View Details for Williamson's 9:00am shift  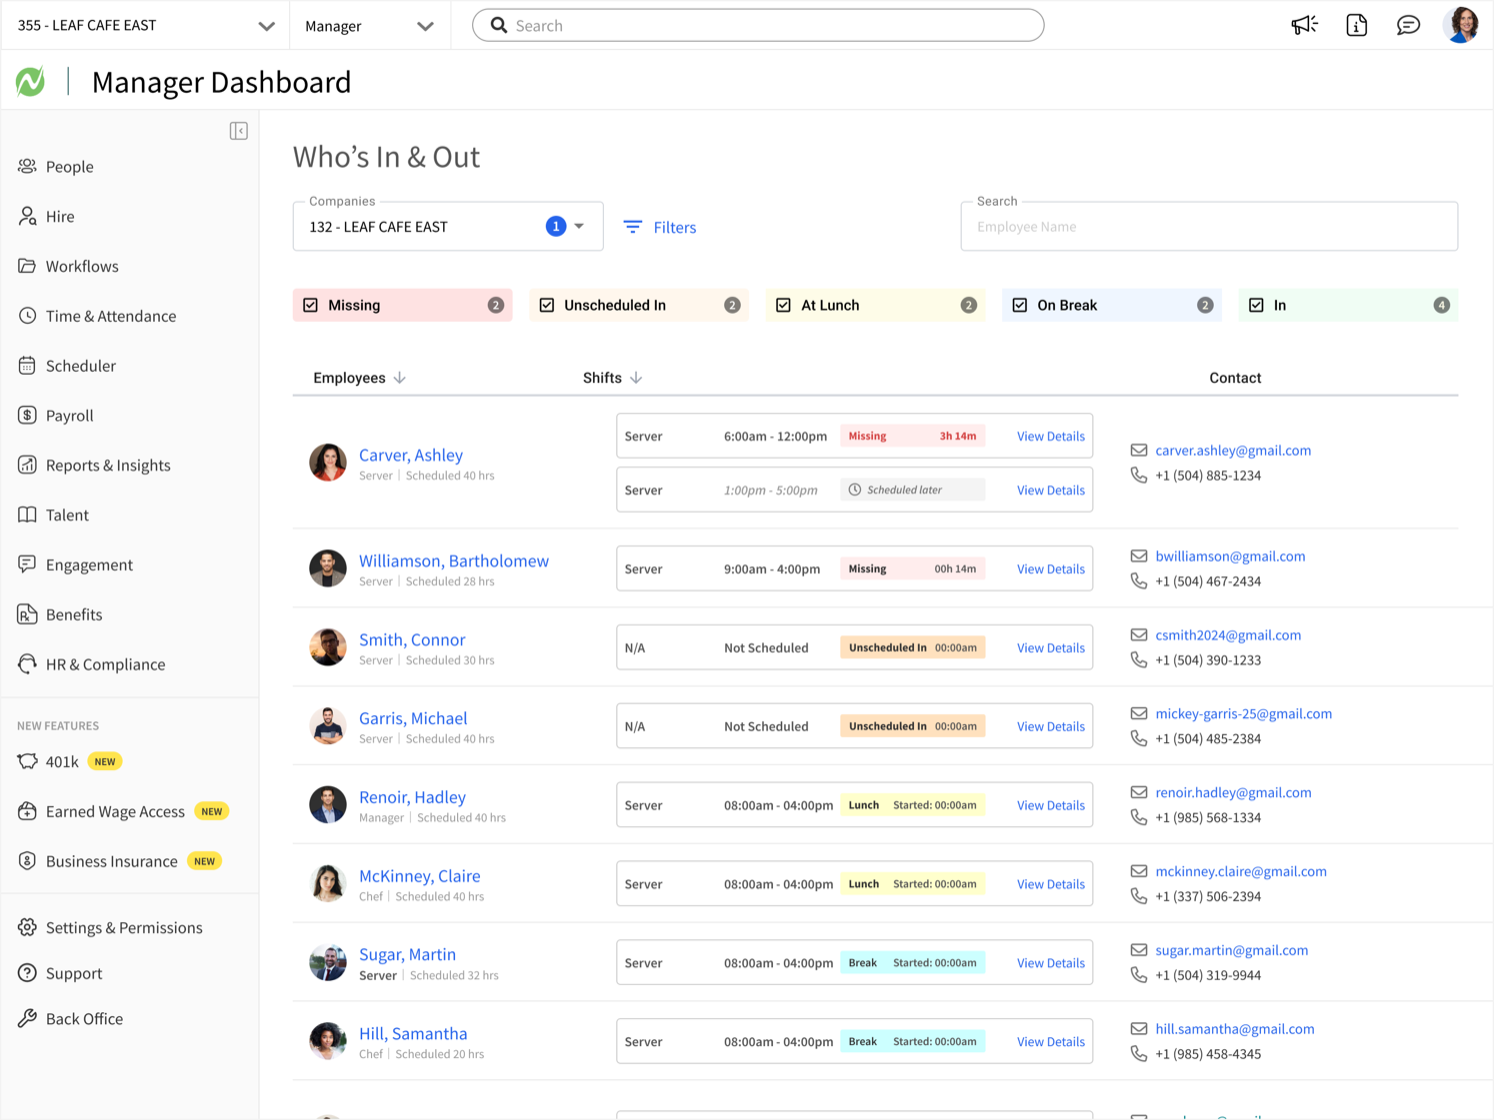[x=1051, y=569]
